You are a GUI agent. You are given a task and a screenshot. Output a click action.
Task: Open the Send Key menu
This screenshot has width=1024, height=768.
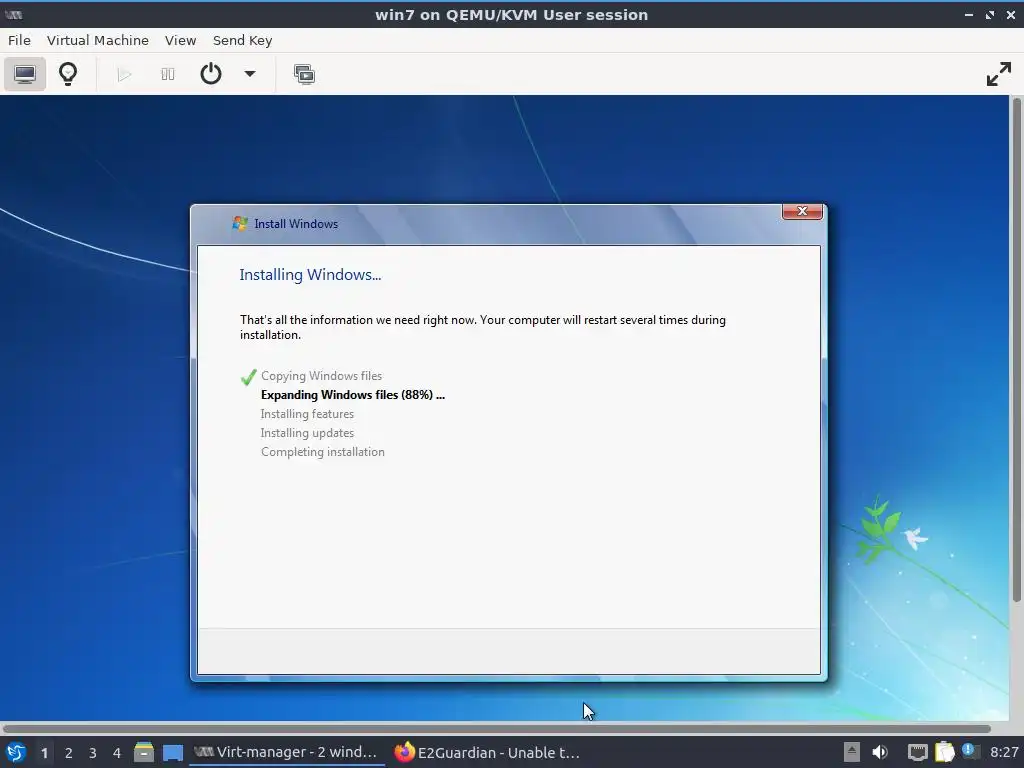pyautogui.click(x=242, y=40)
